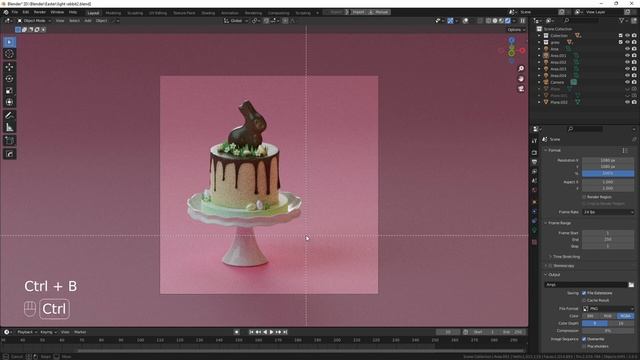Open the Format presets list icon
This screenshot has width=640, height=360.
[625, 150]
